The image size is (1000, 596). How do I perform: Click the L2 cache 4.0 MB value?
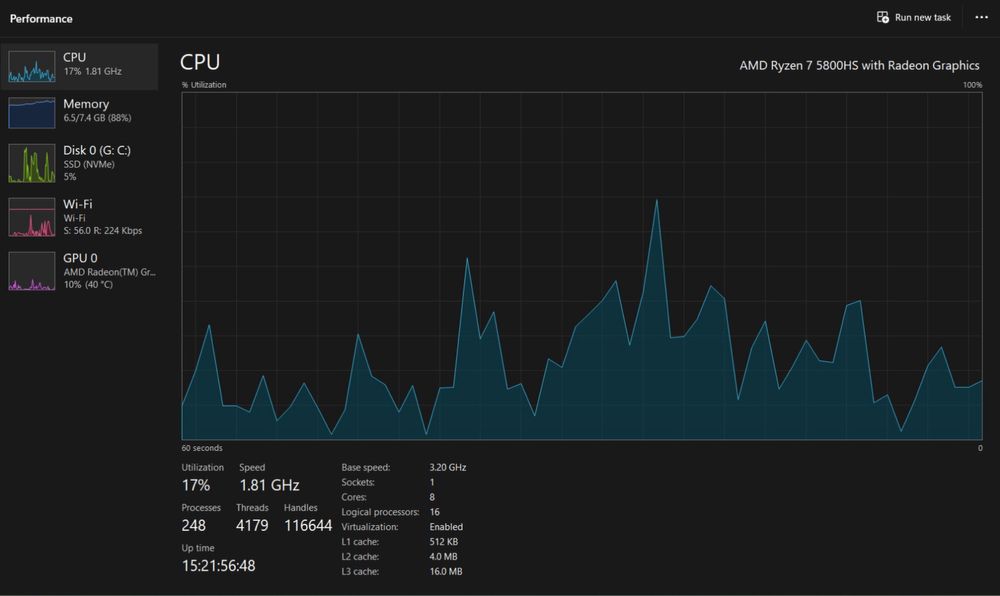pos(443,556)
